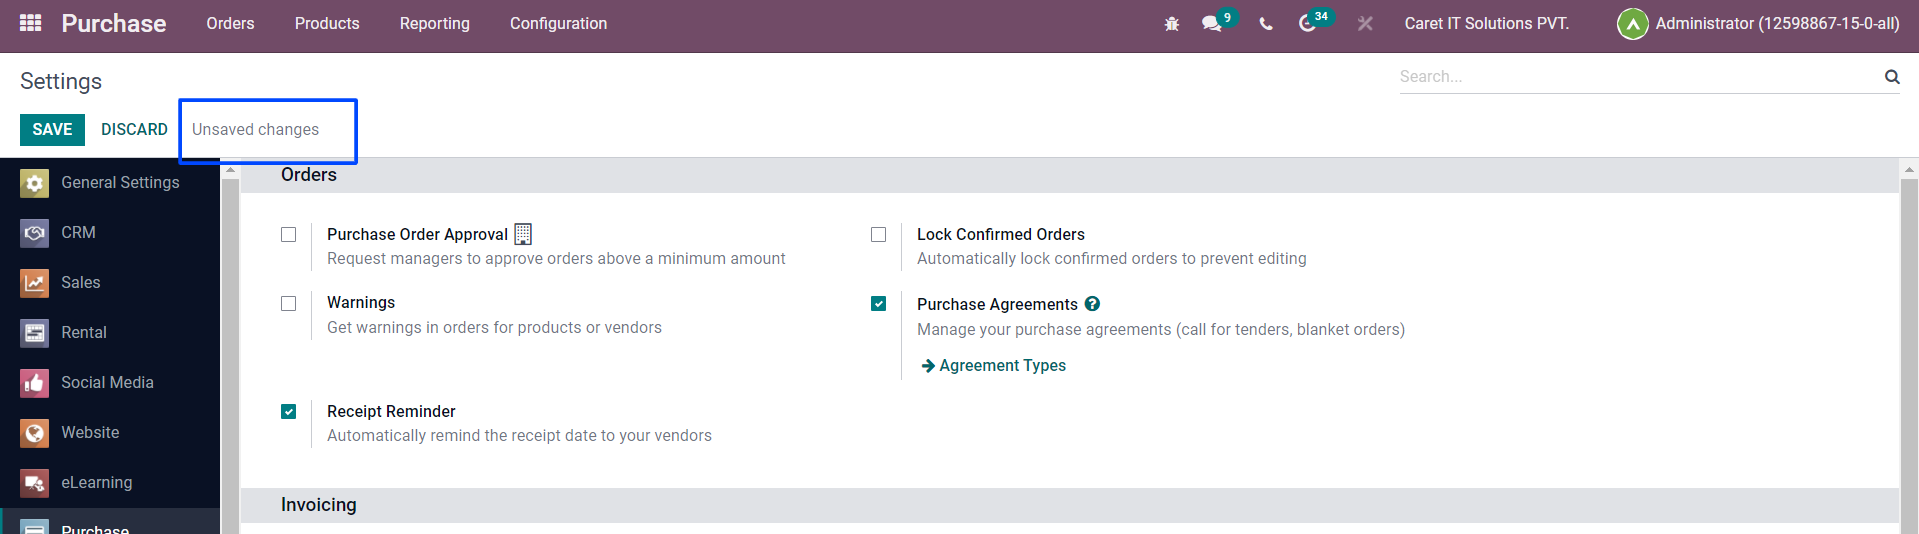Open the conversations chat icon
The height and width of the screenshot is (534, 1919).
pyautogui.click(x=1212, y=24)
